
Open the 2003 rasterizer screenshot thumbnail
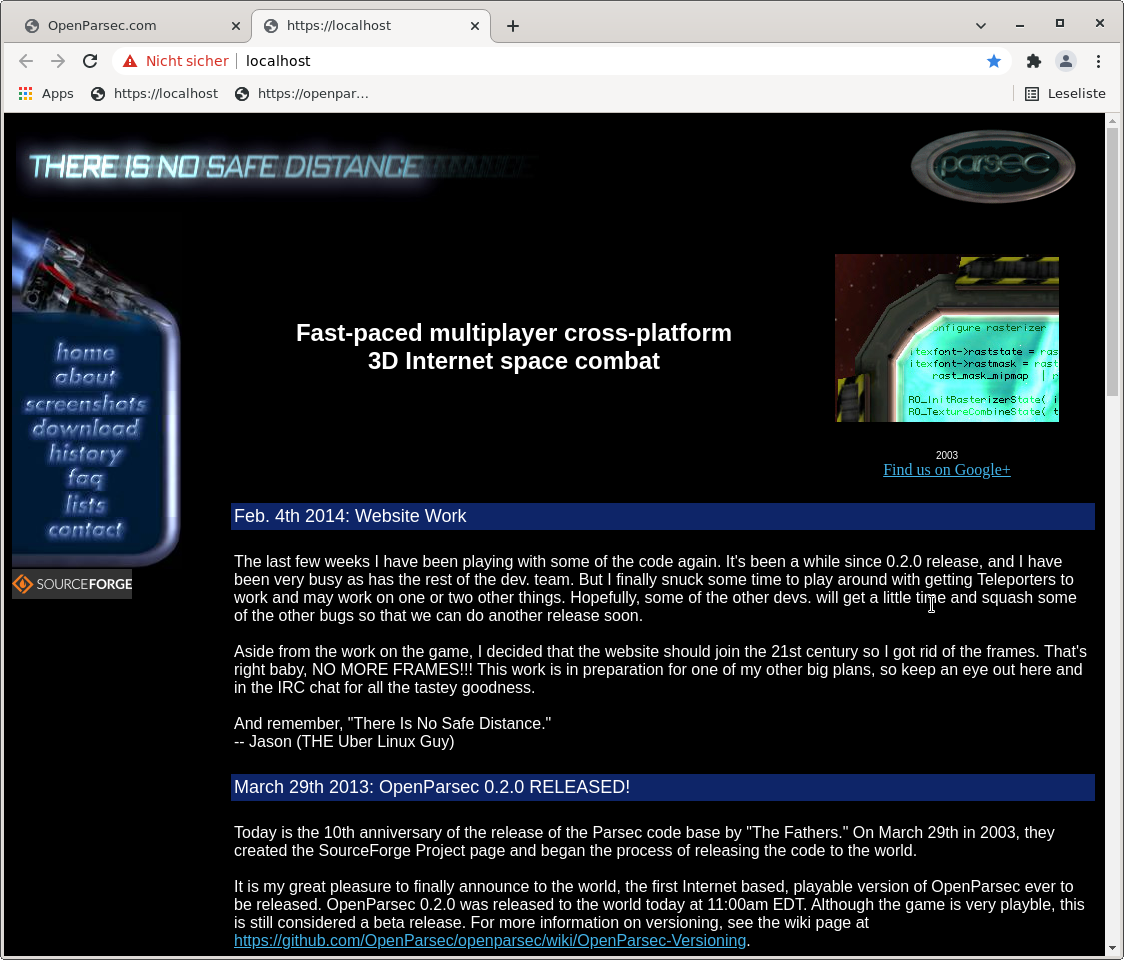947,338
